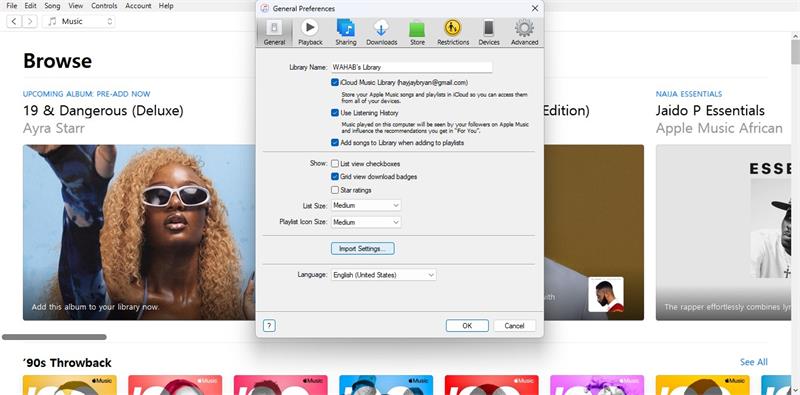Open the Controls menu
Image resolution: width=800 pixels, height=395 pixels.
pyautogui.click(x=104, y=6)
